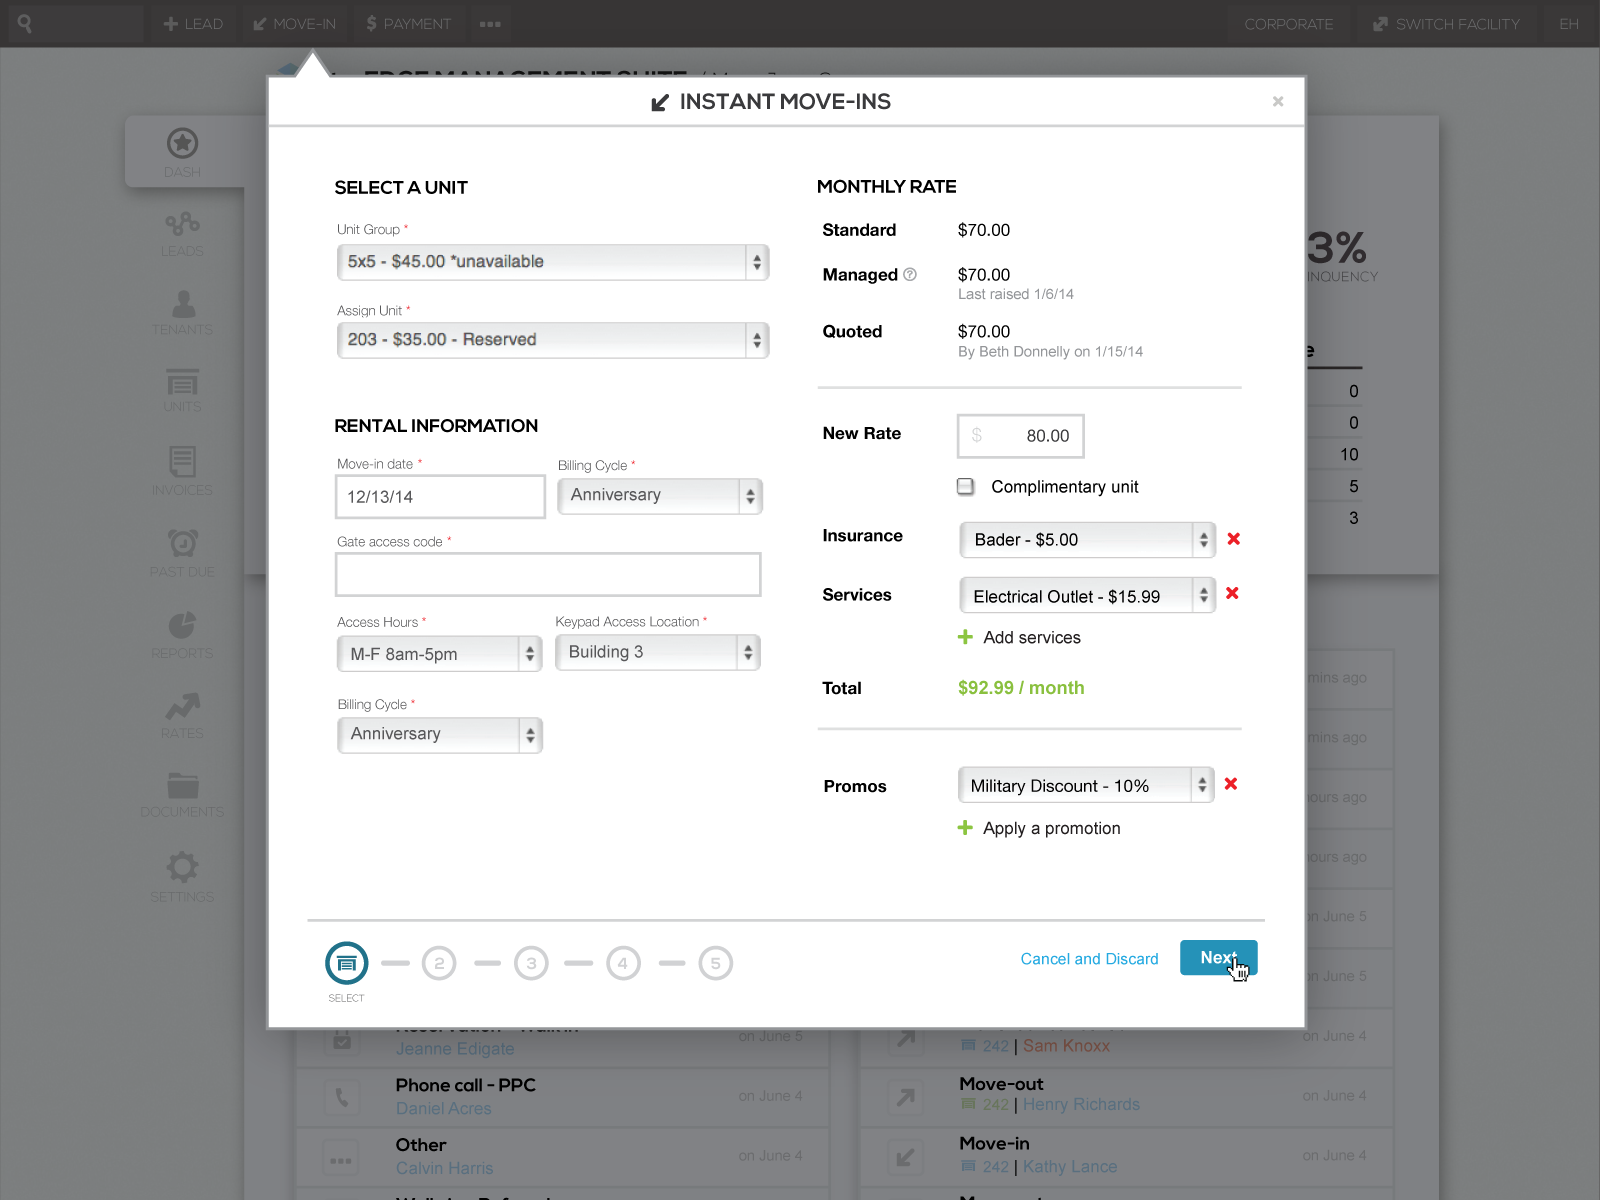Click Cancel and Discard link
The image size is (1600, 1200).
click(x=1089, y=959)
